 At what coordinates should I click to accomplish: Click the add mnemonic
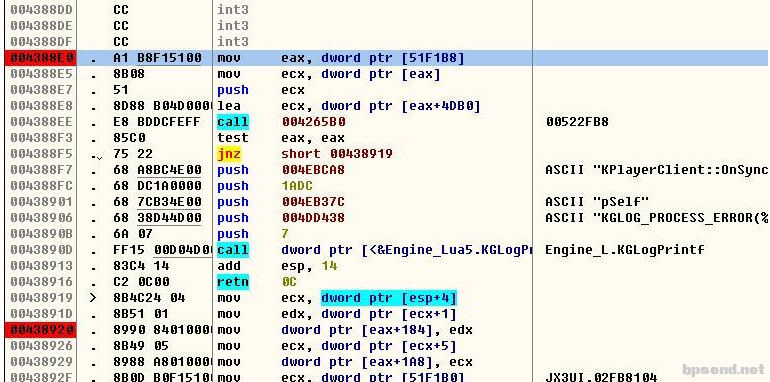coord(229,266)
